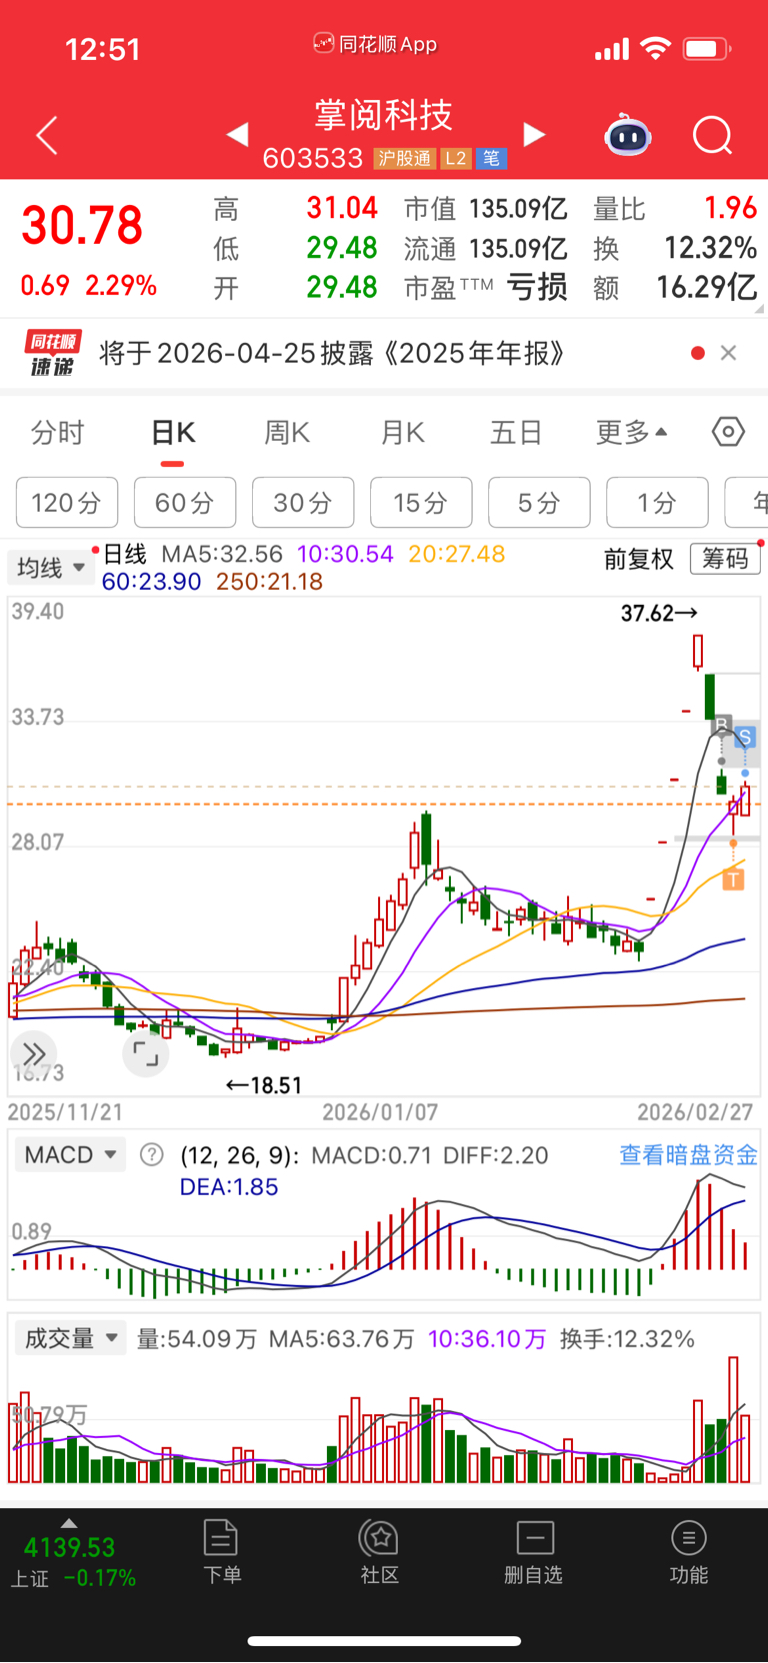Tap the 18.51 low price label
The height and width of the screenshot is (1663, 768).
point(264,1085)
